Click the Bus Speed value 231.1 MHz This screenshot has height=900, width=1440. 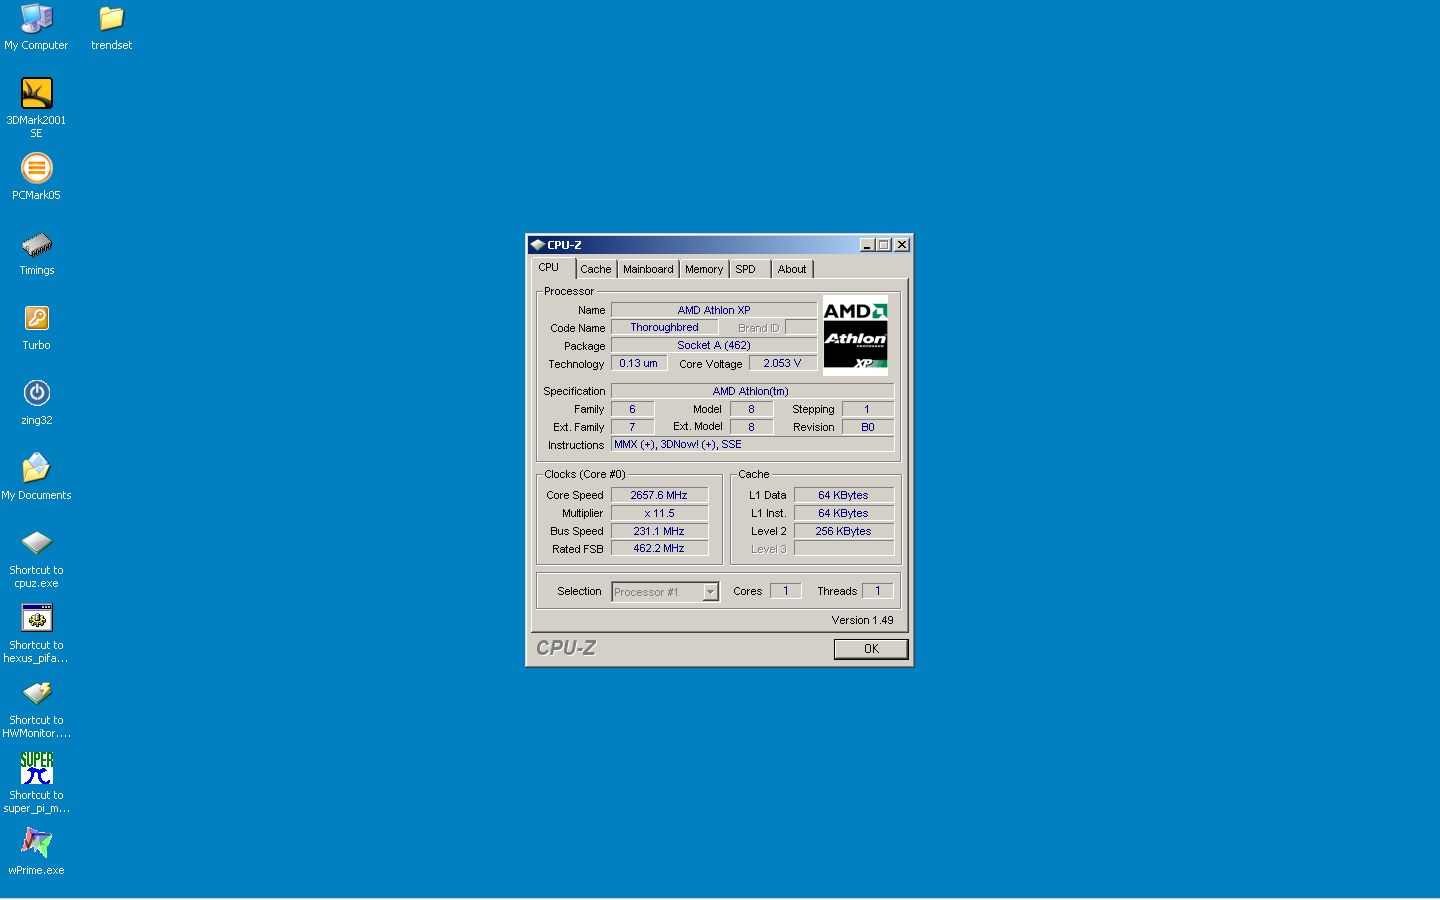[x=659, y=531]
